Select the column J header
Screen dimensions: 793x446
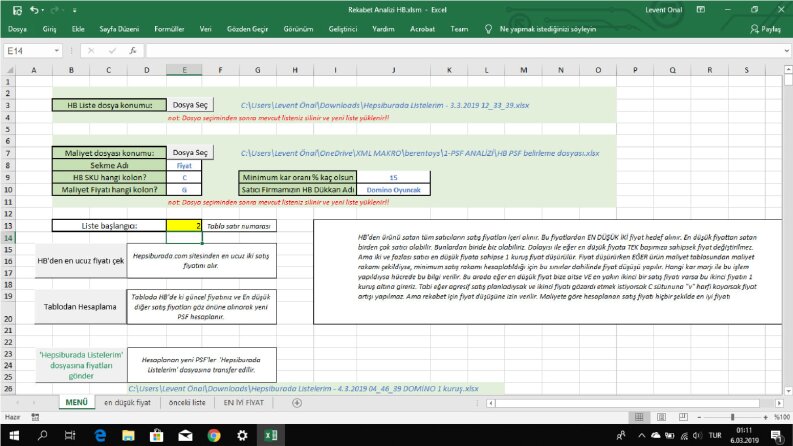[393, 70]
